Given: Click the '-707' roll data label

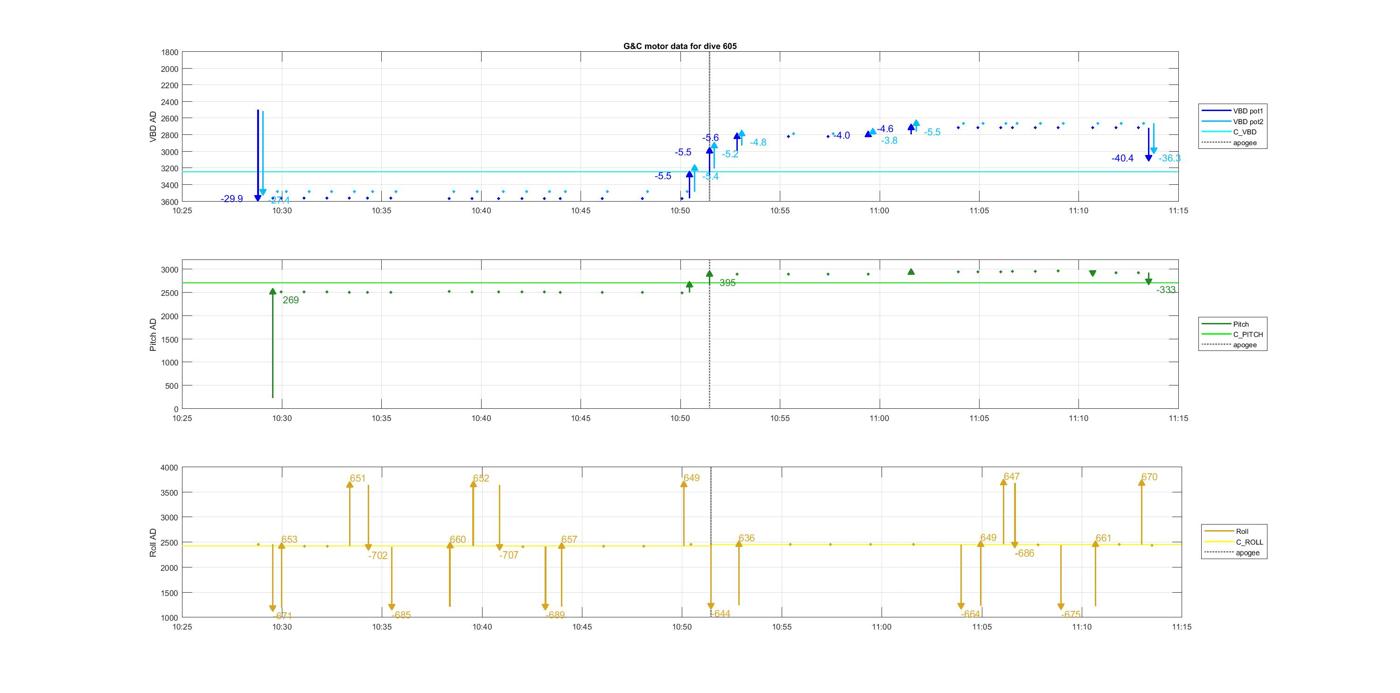Looking at the screenshot, I should coord(509,555).
